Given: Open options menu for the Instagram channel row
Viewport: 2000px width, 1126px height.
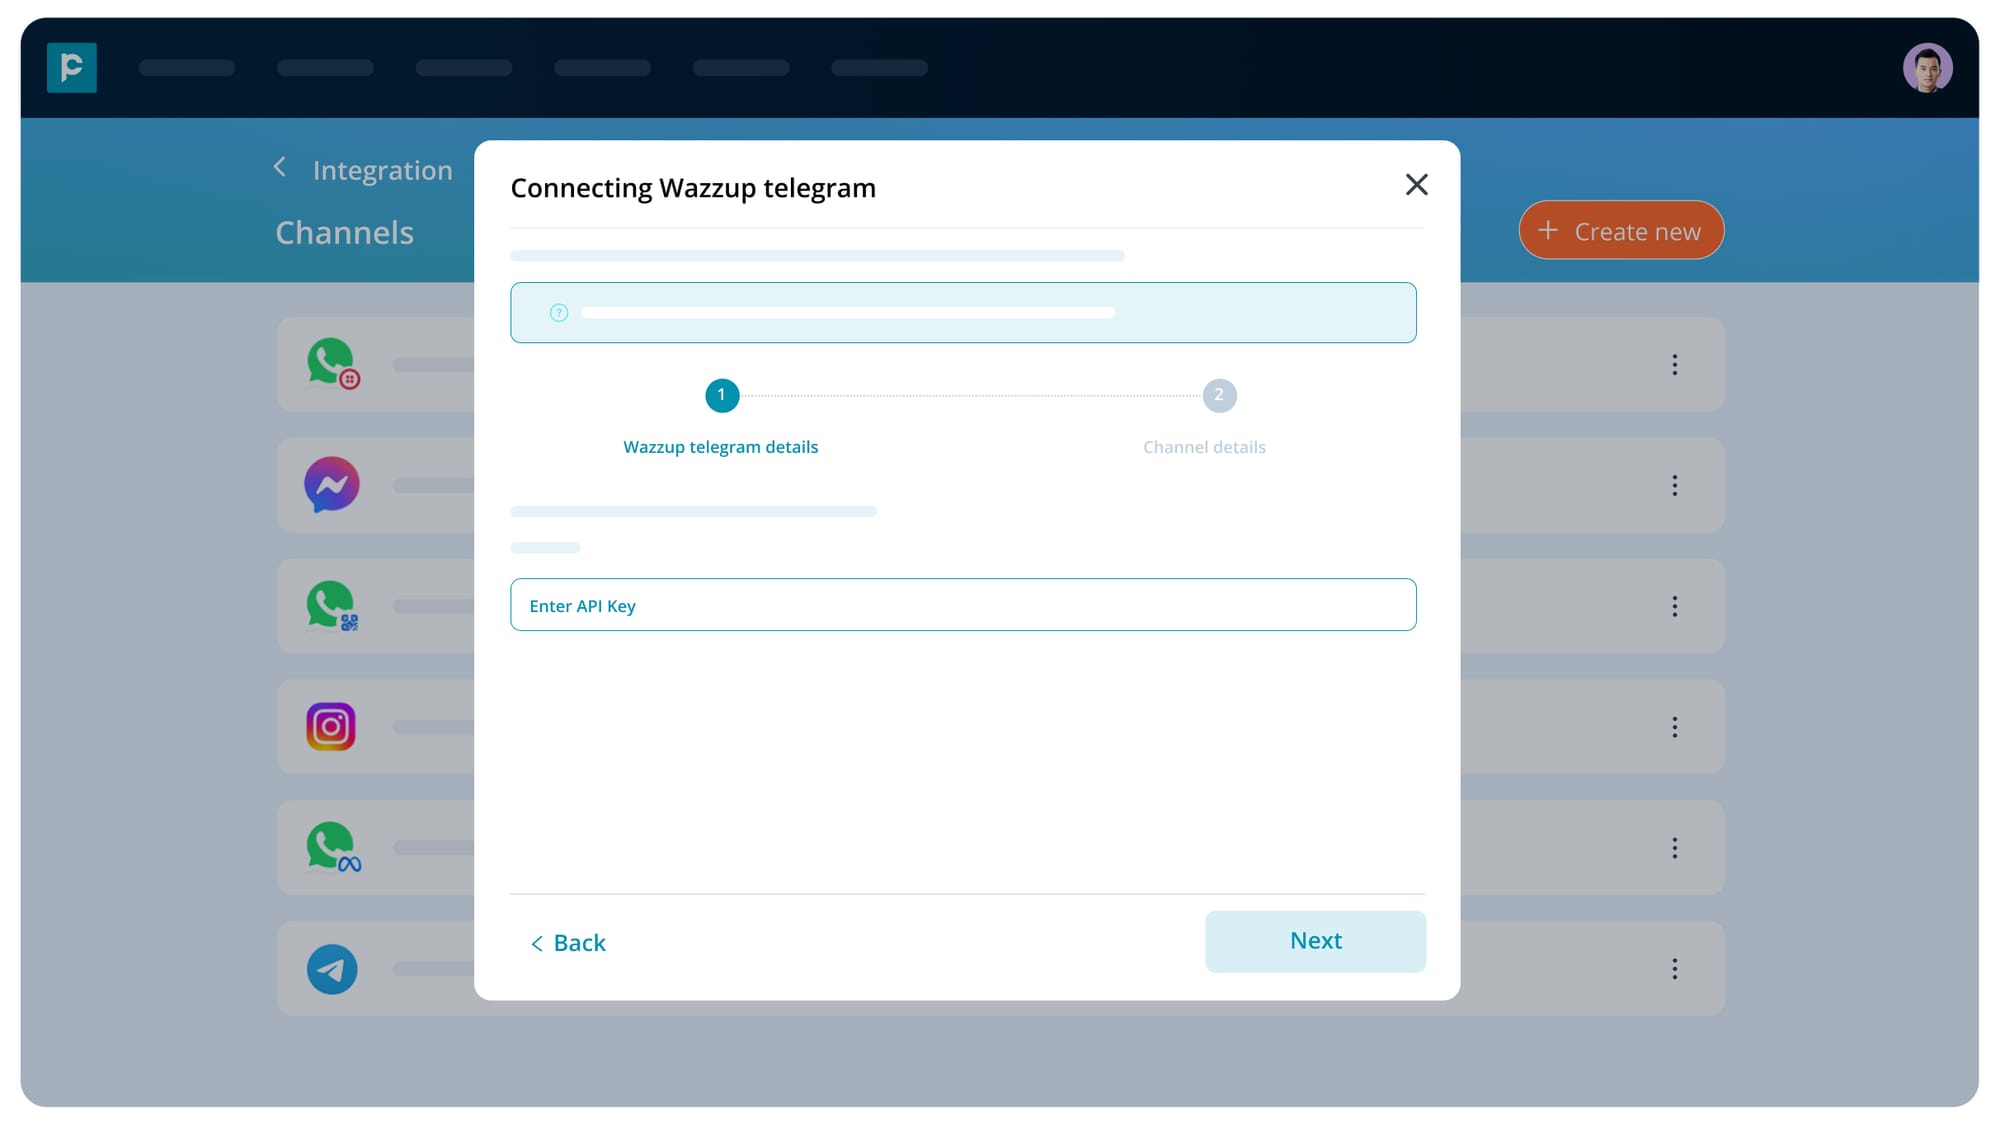Looking at the screenshot, I should click(x=1675, y=727).
